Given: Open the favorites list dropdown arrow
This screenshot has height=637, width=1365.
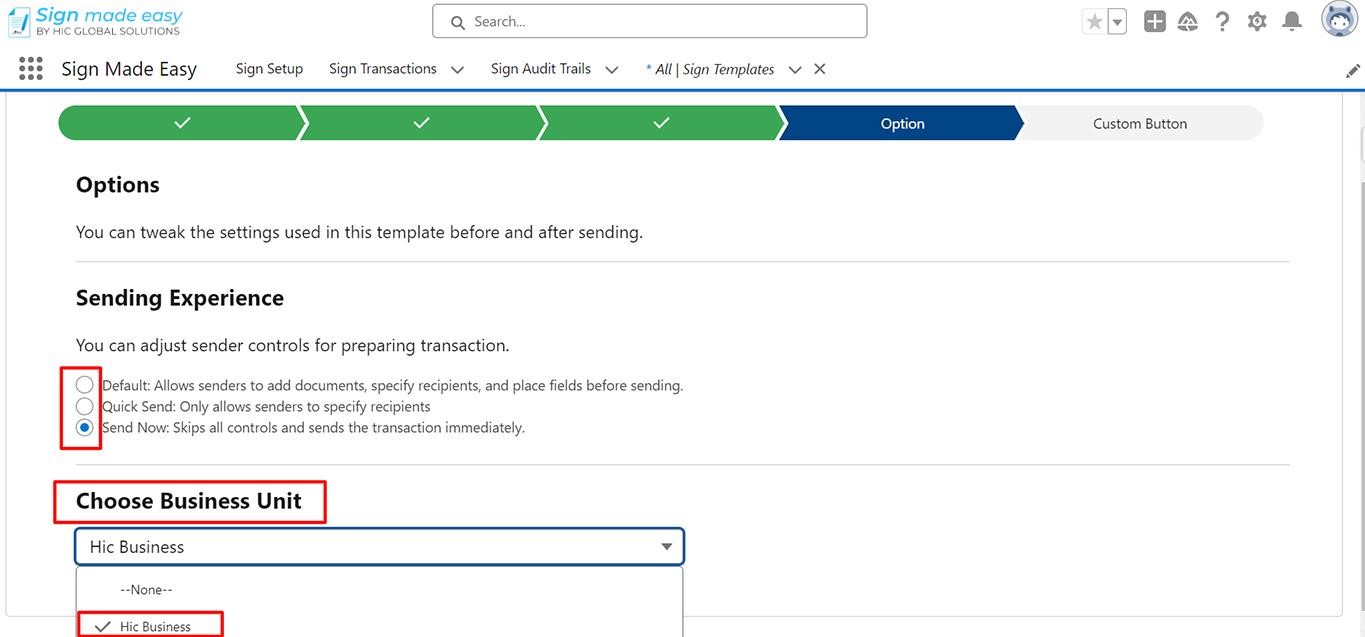Looking at the screenshot, I should pos(1117,21).
